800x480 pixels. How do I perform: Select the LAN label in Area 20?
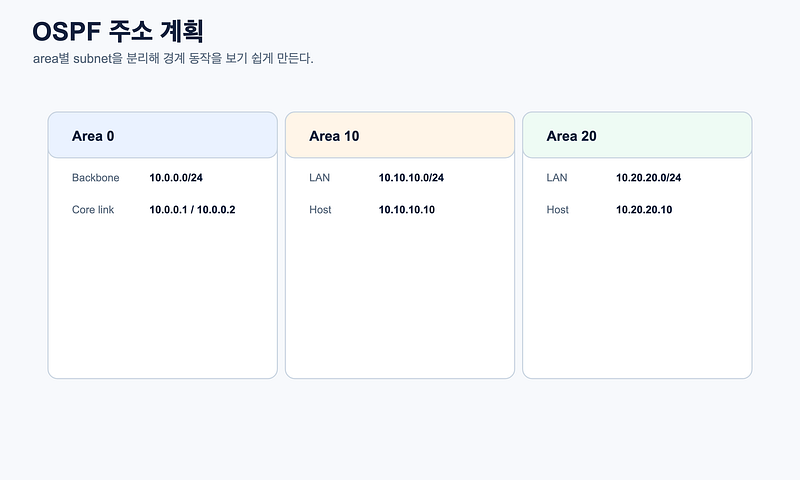pos(557,178)
